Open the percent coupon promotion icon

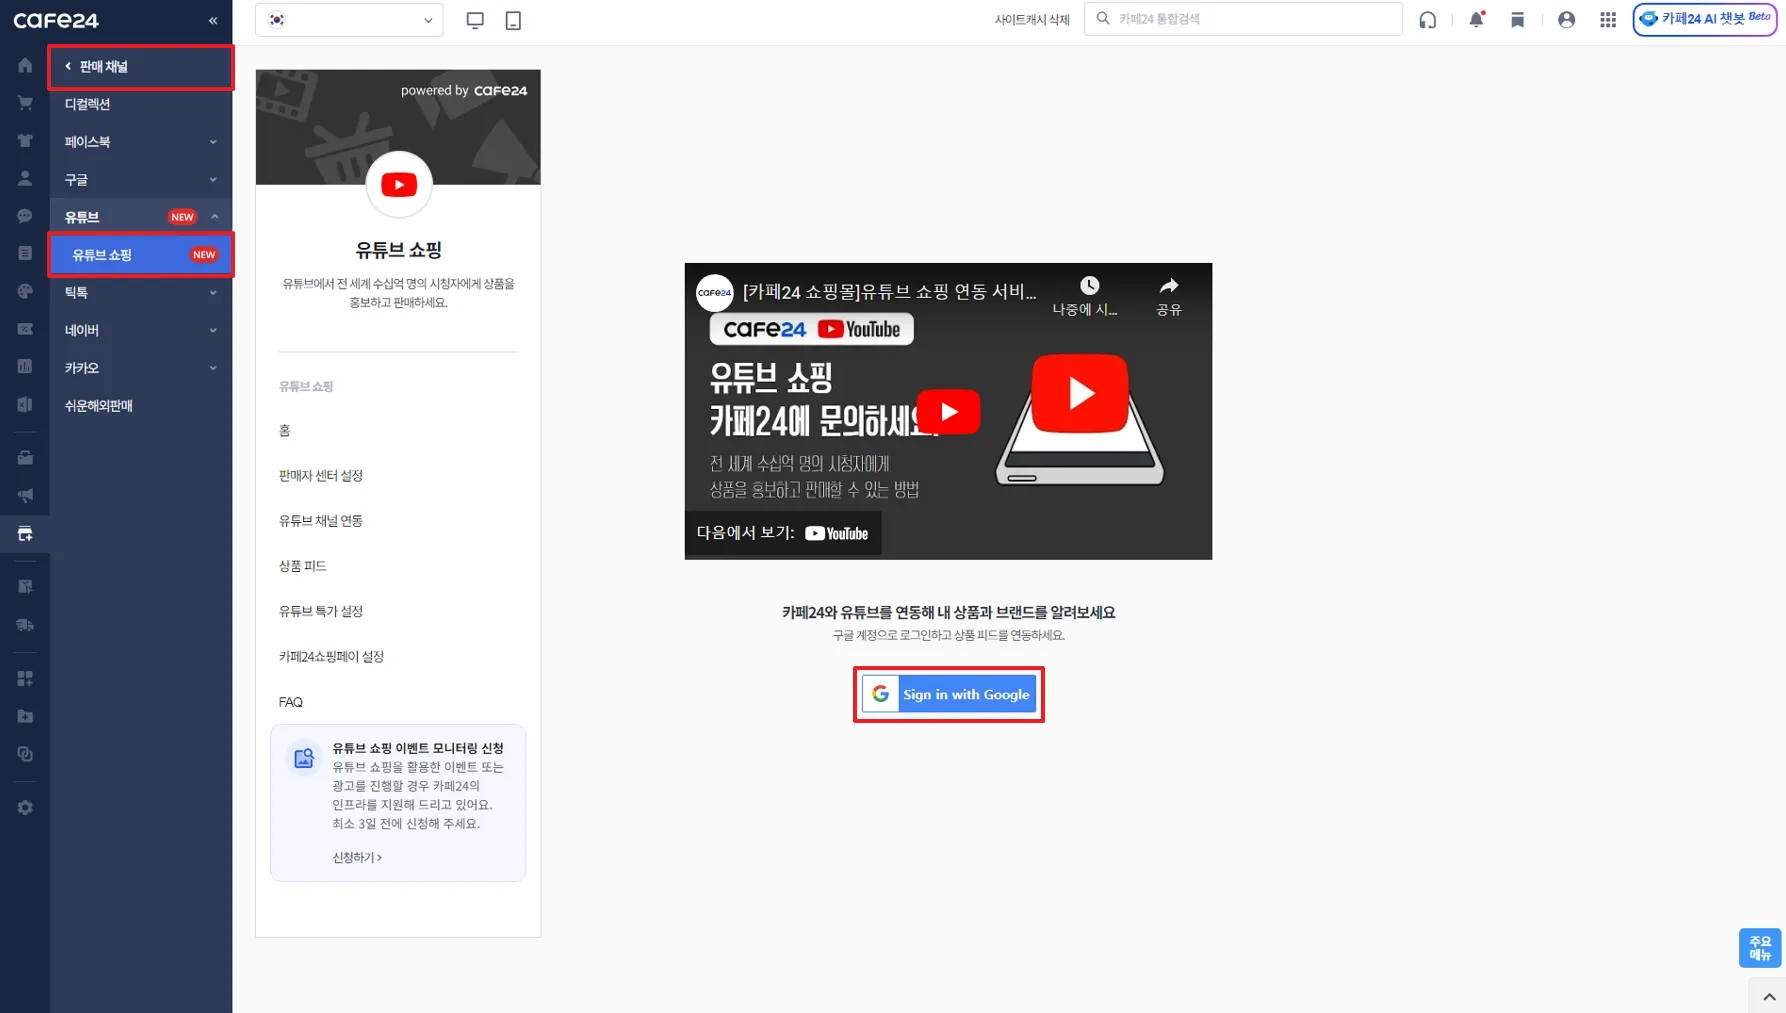click(25, 329)
